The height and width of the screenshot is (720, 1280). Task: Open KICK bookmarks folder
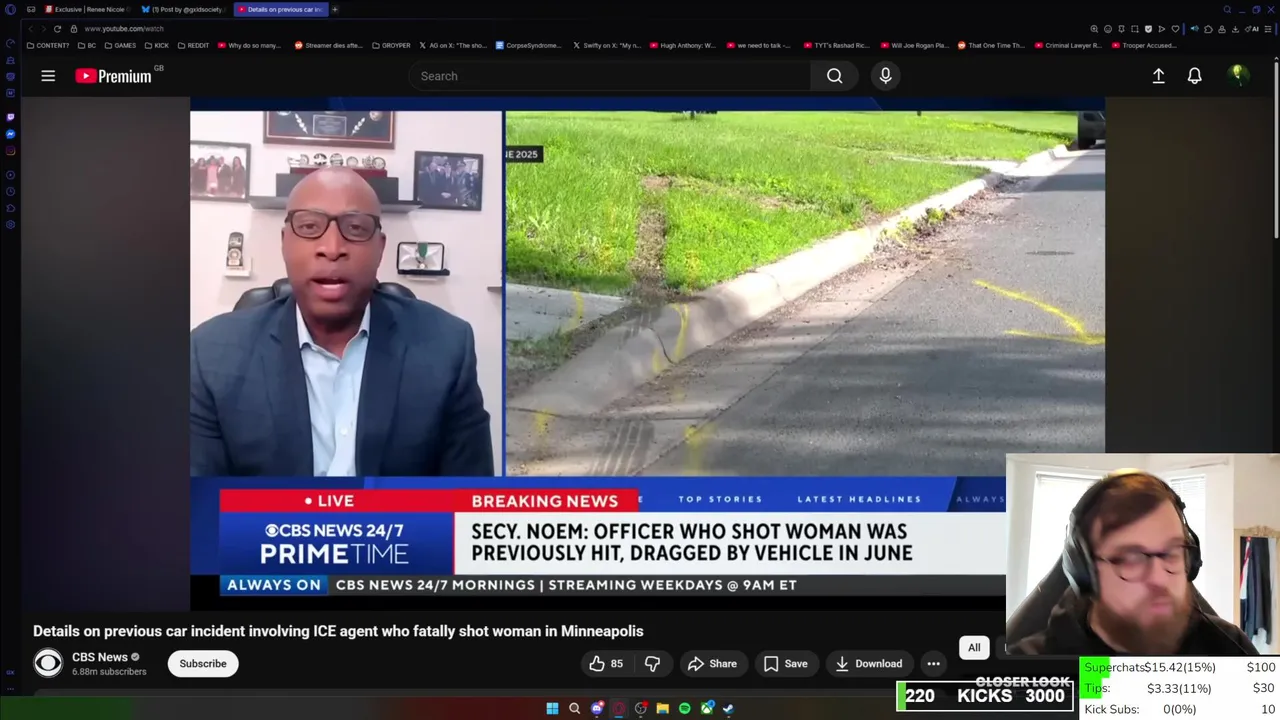(x=157, y=45)
